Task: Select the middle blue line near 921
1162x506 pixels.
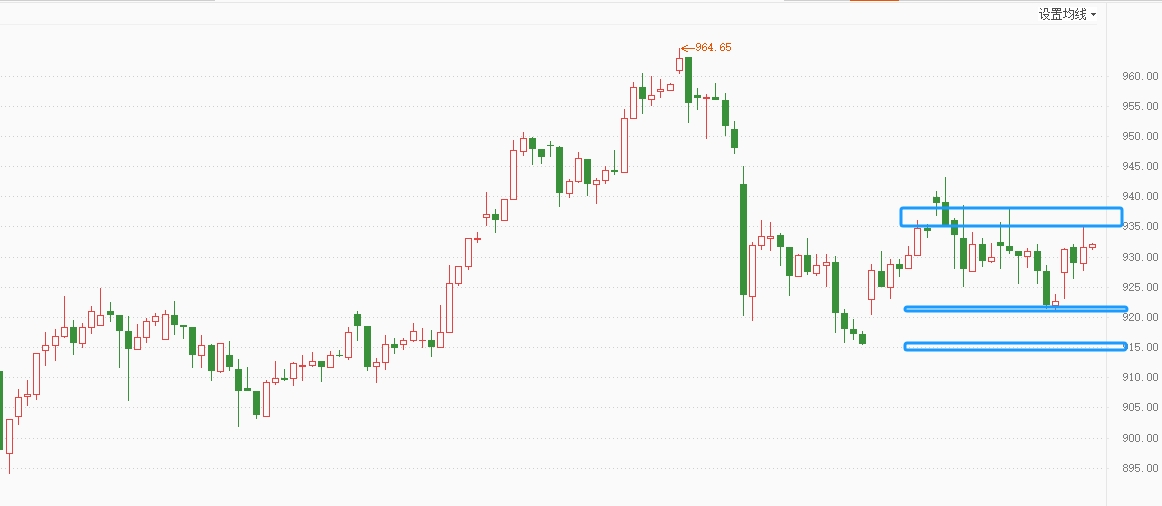Action: pos(1015,309)
